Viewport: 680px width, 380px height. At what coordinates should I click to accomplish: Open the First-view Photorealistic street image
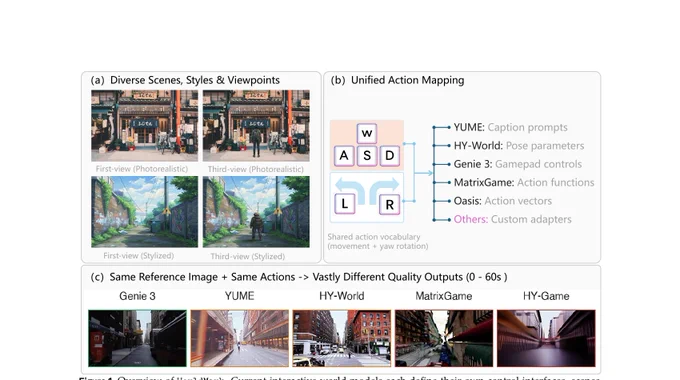[144, 125]
